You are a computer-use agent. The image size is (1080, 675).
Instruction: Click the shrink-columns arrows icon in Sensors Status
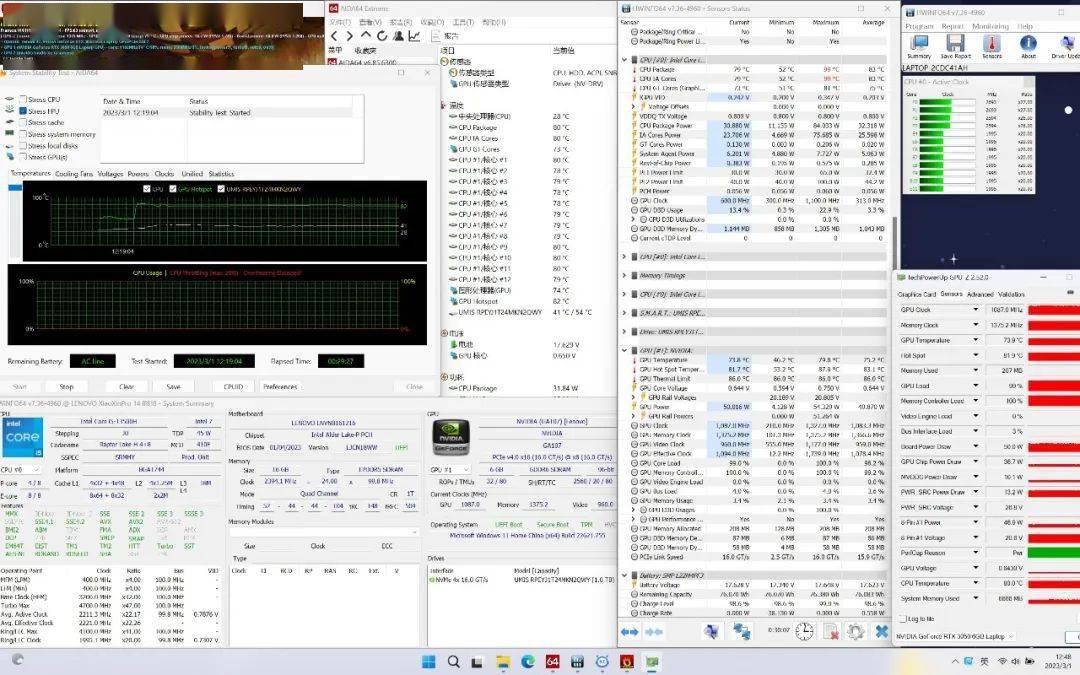pyautogui.click(x=654, y=632)
